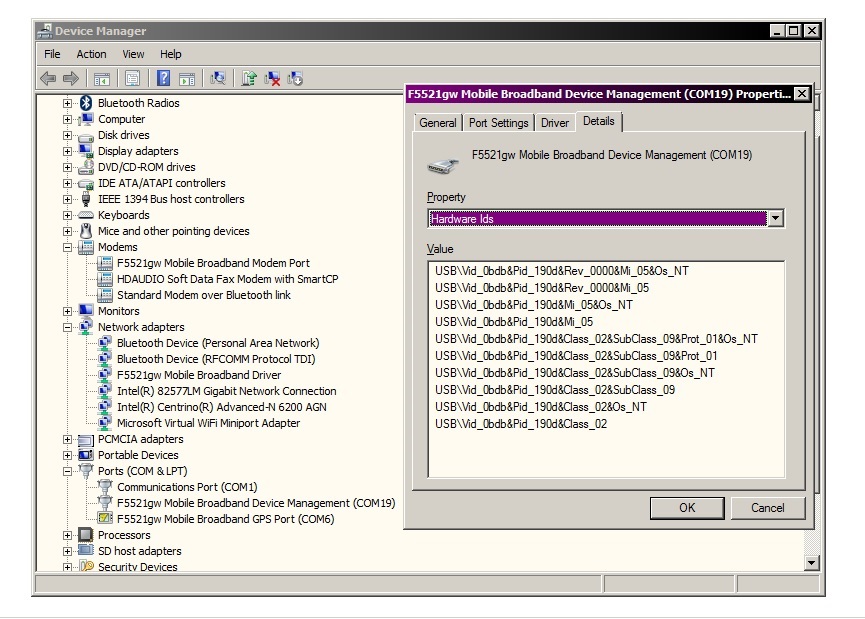Click the Back arrow toolbar icon
Screen dimensions: 865x619
point(48,78)
